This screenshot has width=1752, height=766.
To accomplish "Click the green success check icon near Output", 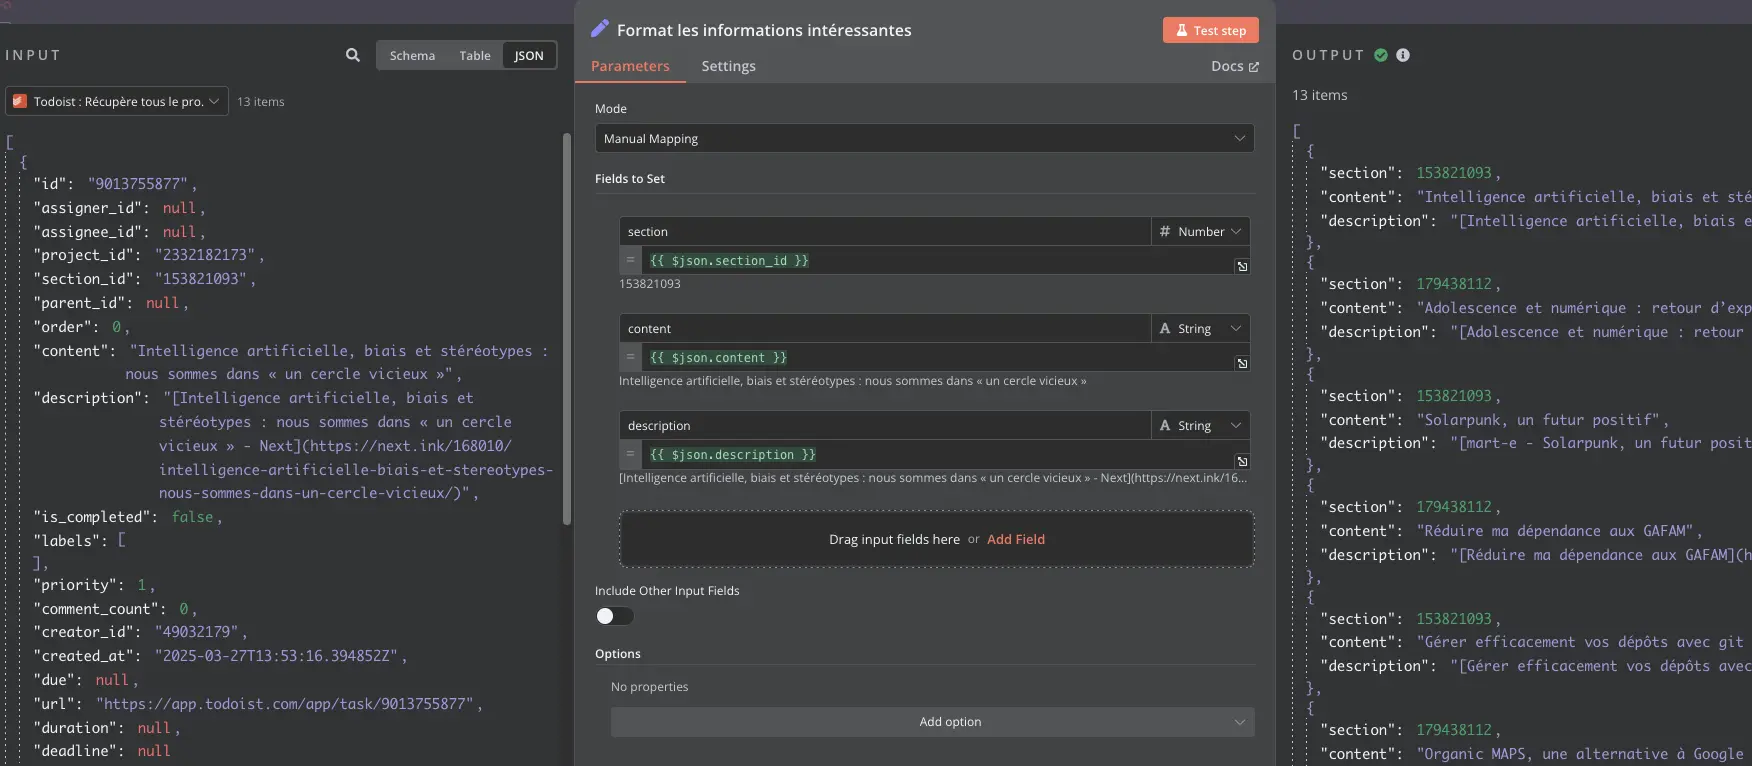I will point(1381,55).
